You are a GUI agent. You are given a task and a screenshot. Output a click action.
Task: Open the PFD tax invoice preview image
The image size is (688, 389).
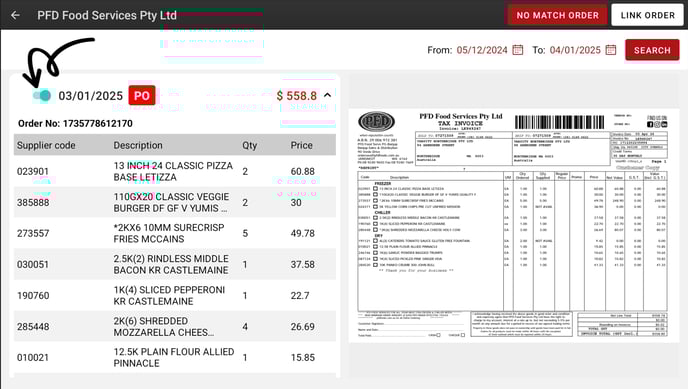point(513,225)
